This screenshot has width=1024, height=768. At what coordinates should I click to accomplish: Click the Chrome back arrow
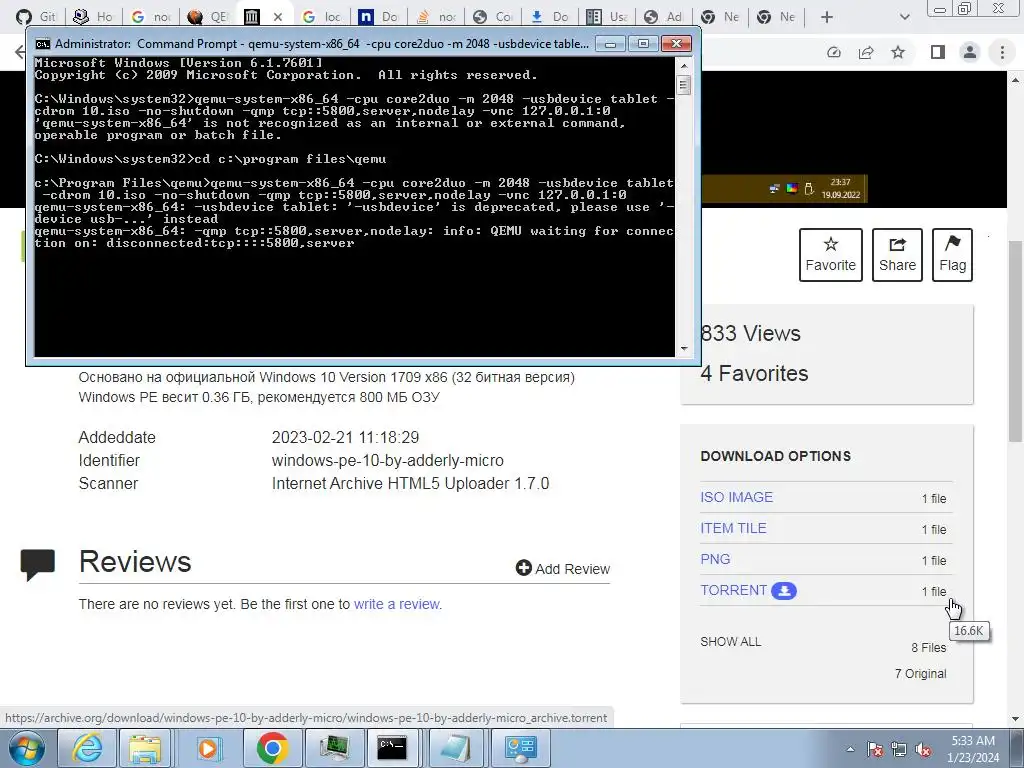(x=20, y=52)
